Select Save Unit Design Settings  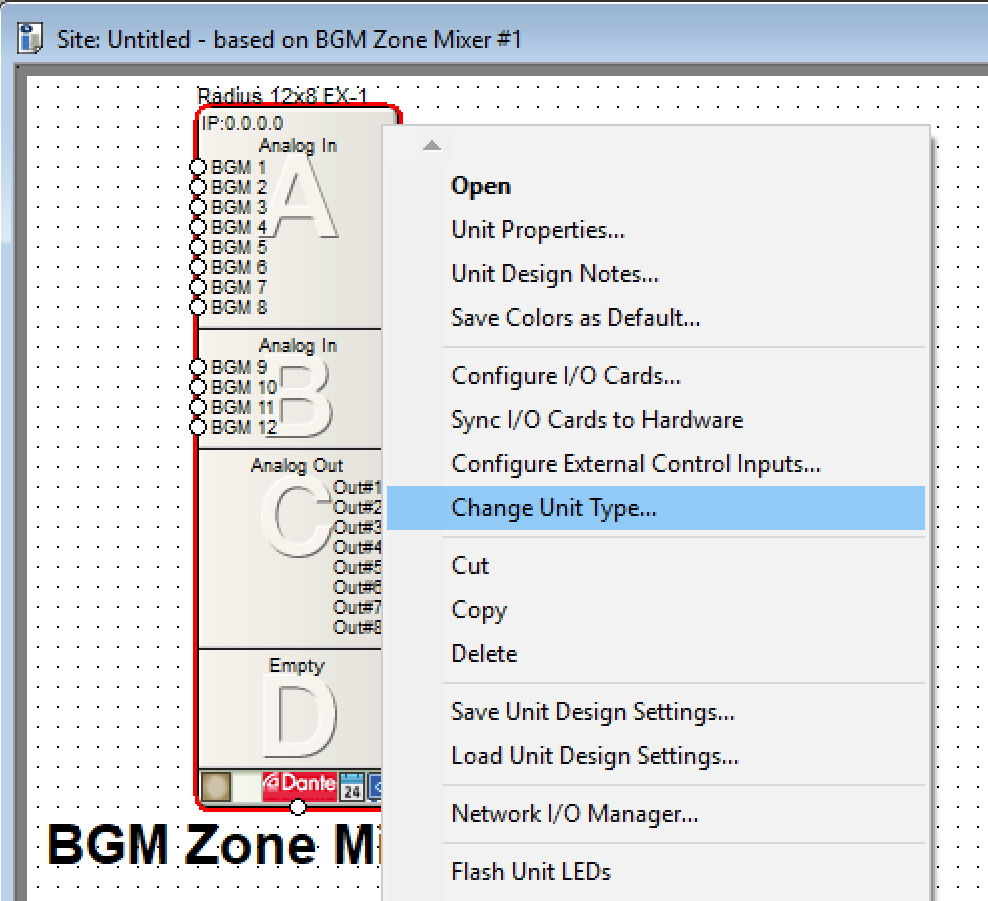[656, 712]
